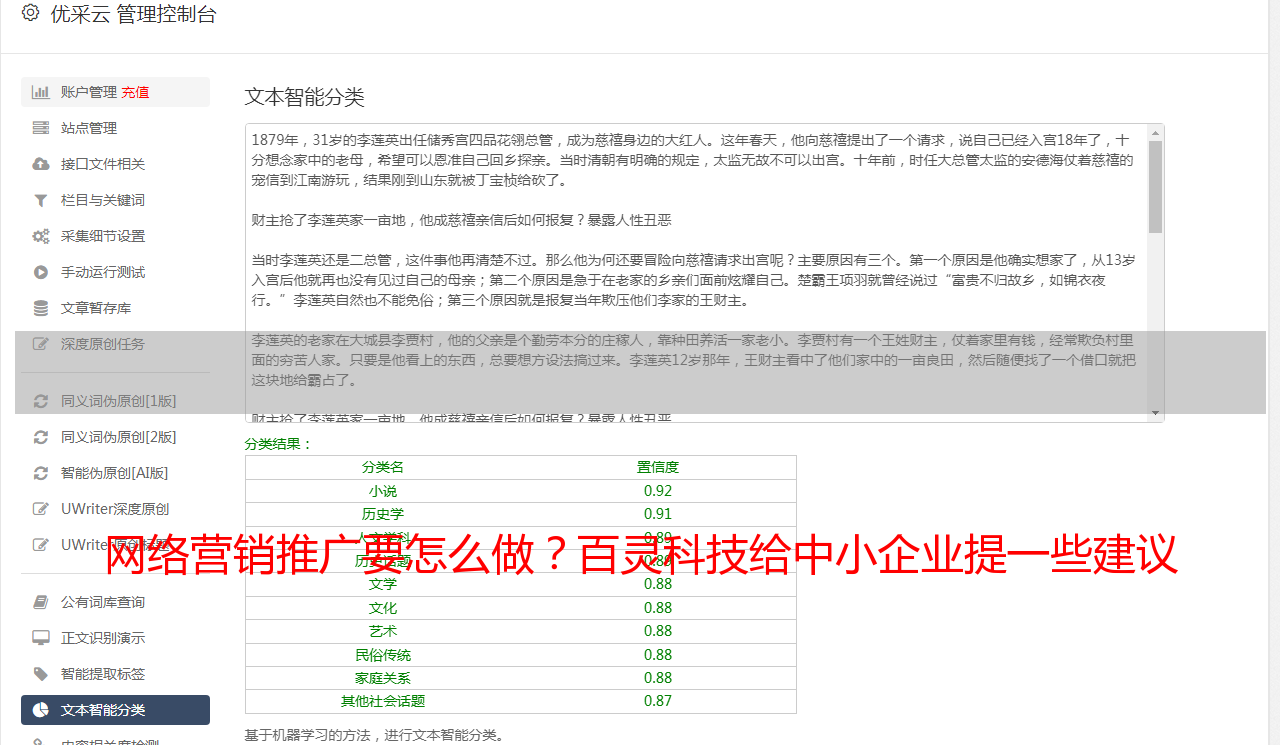This screenshot has height=745, width=1280.
Task: Click the 分类名 column header
Action: point(383,467)
